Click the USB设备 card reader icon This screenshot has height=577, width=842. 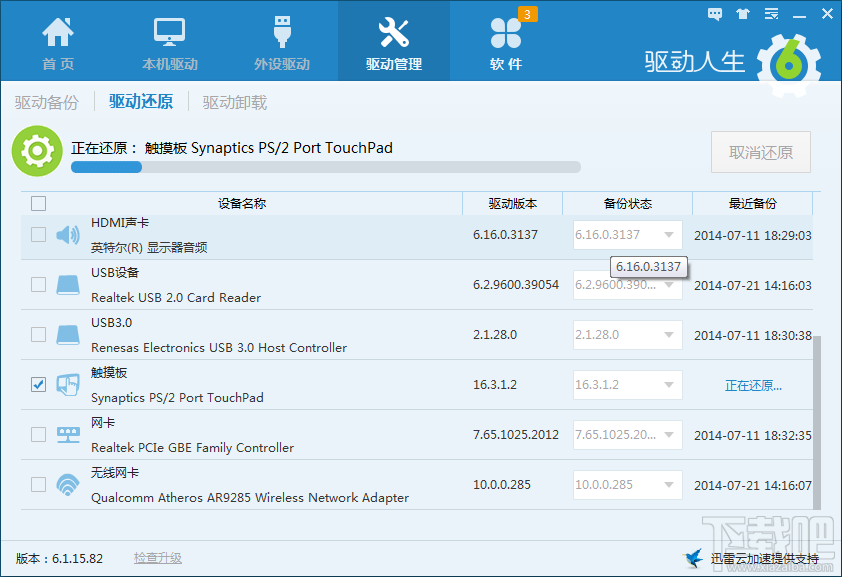point(68,285)
